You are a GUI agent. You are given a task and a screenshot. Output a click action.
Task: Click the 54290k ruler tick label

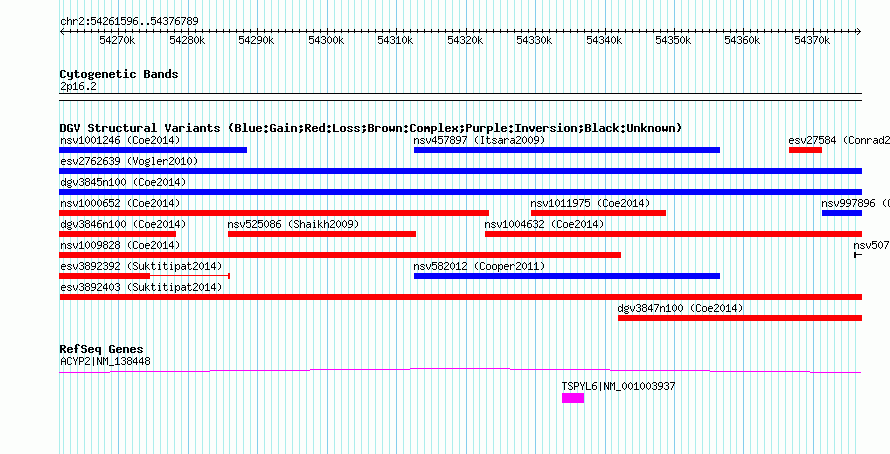pos(256,40)
